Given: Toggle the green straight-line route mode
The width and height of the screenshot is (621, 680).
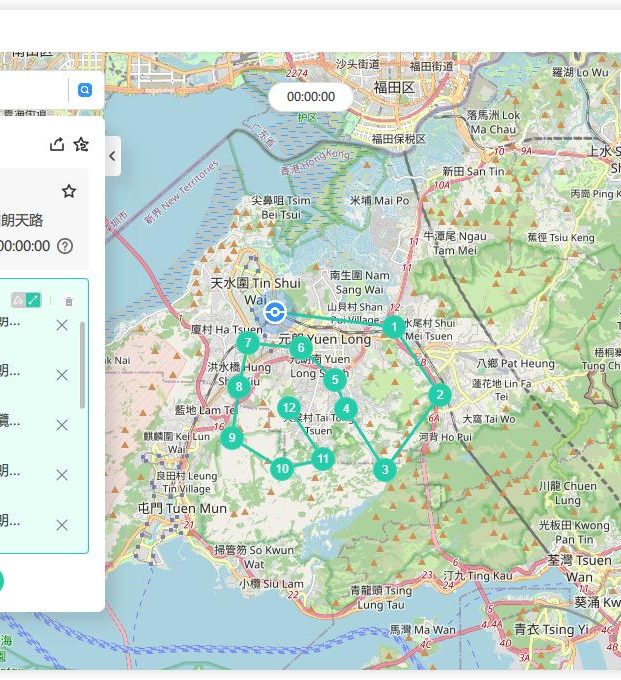Looking at the screenshot, I should point(33,300).
